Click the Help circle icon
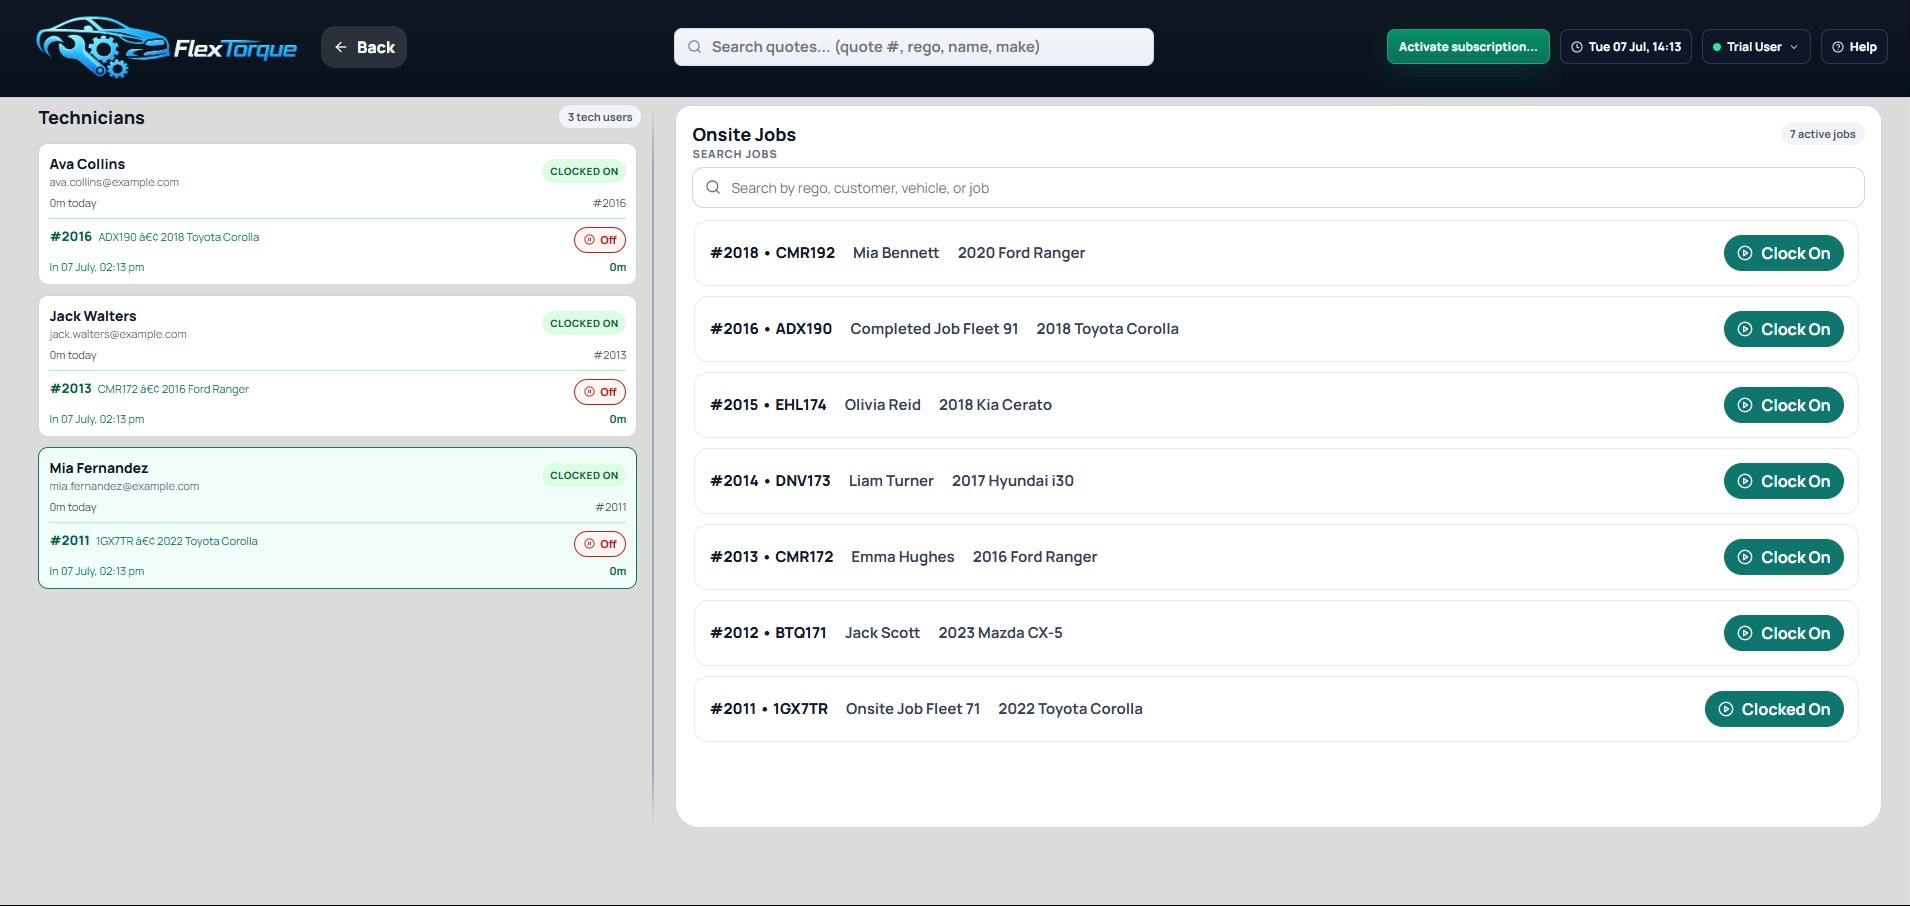Screen dimensions: 1910x906 [x=1837, y=47]
